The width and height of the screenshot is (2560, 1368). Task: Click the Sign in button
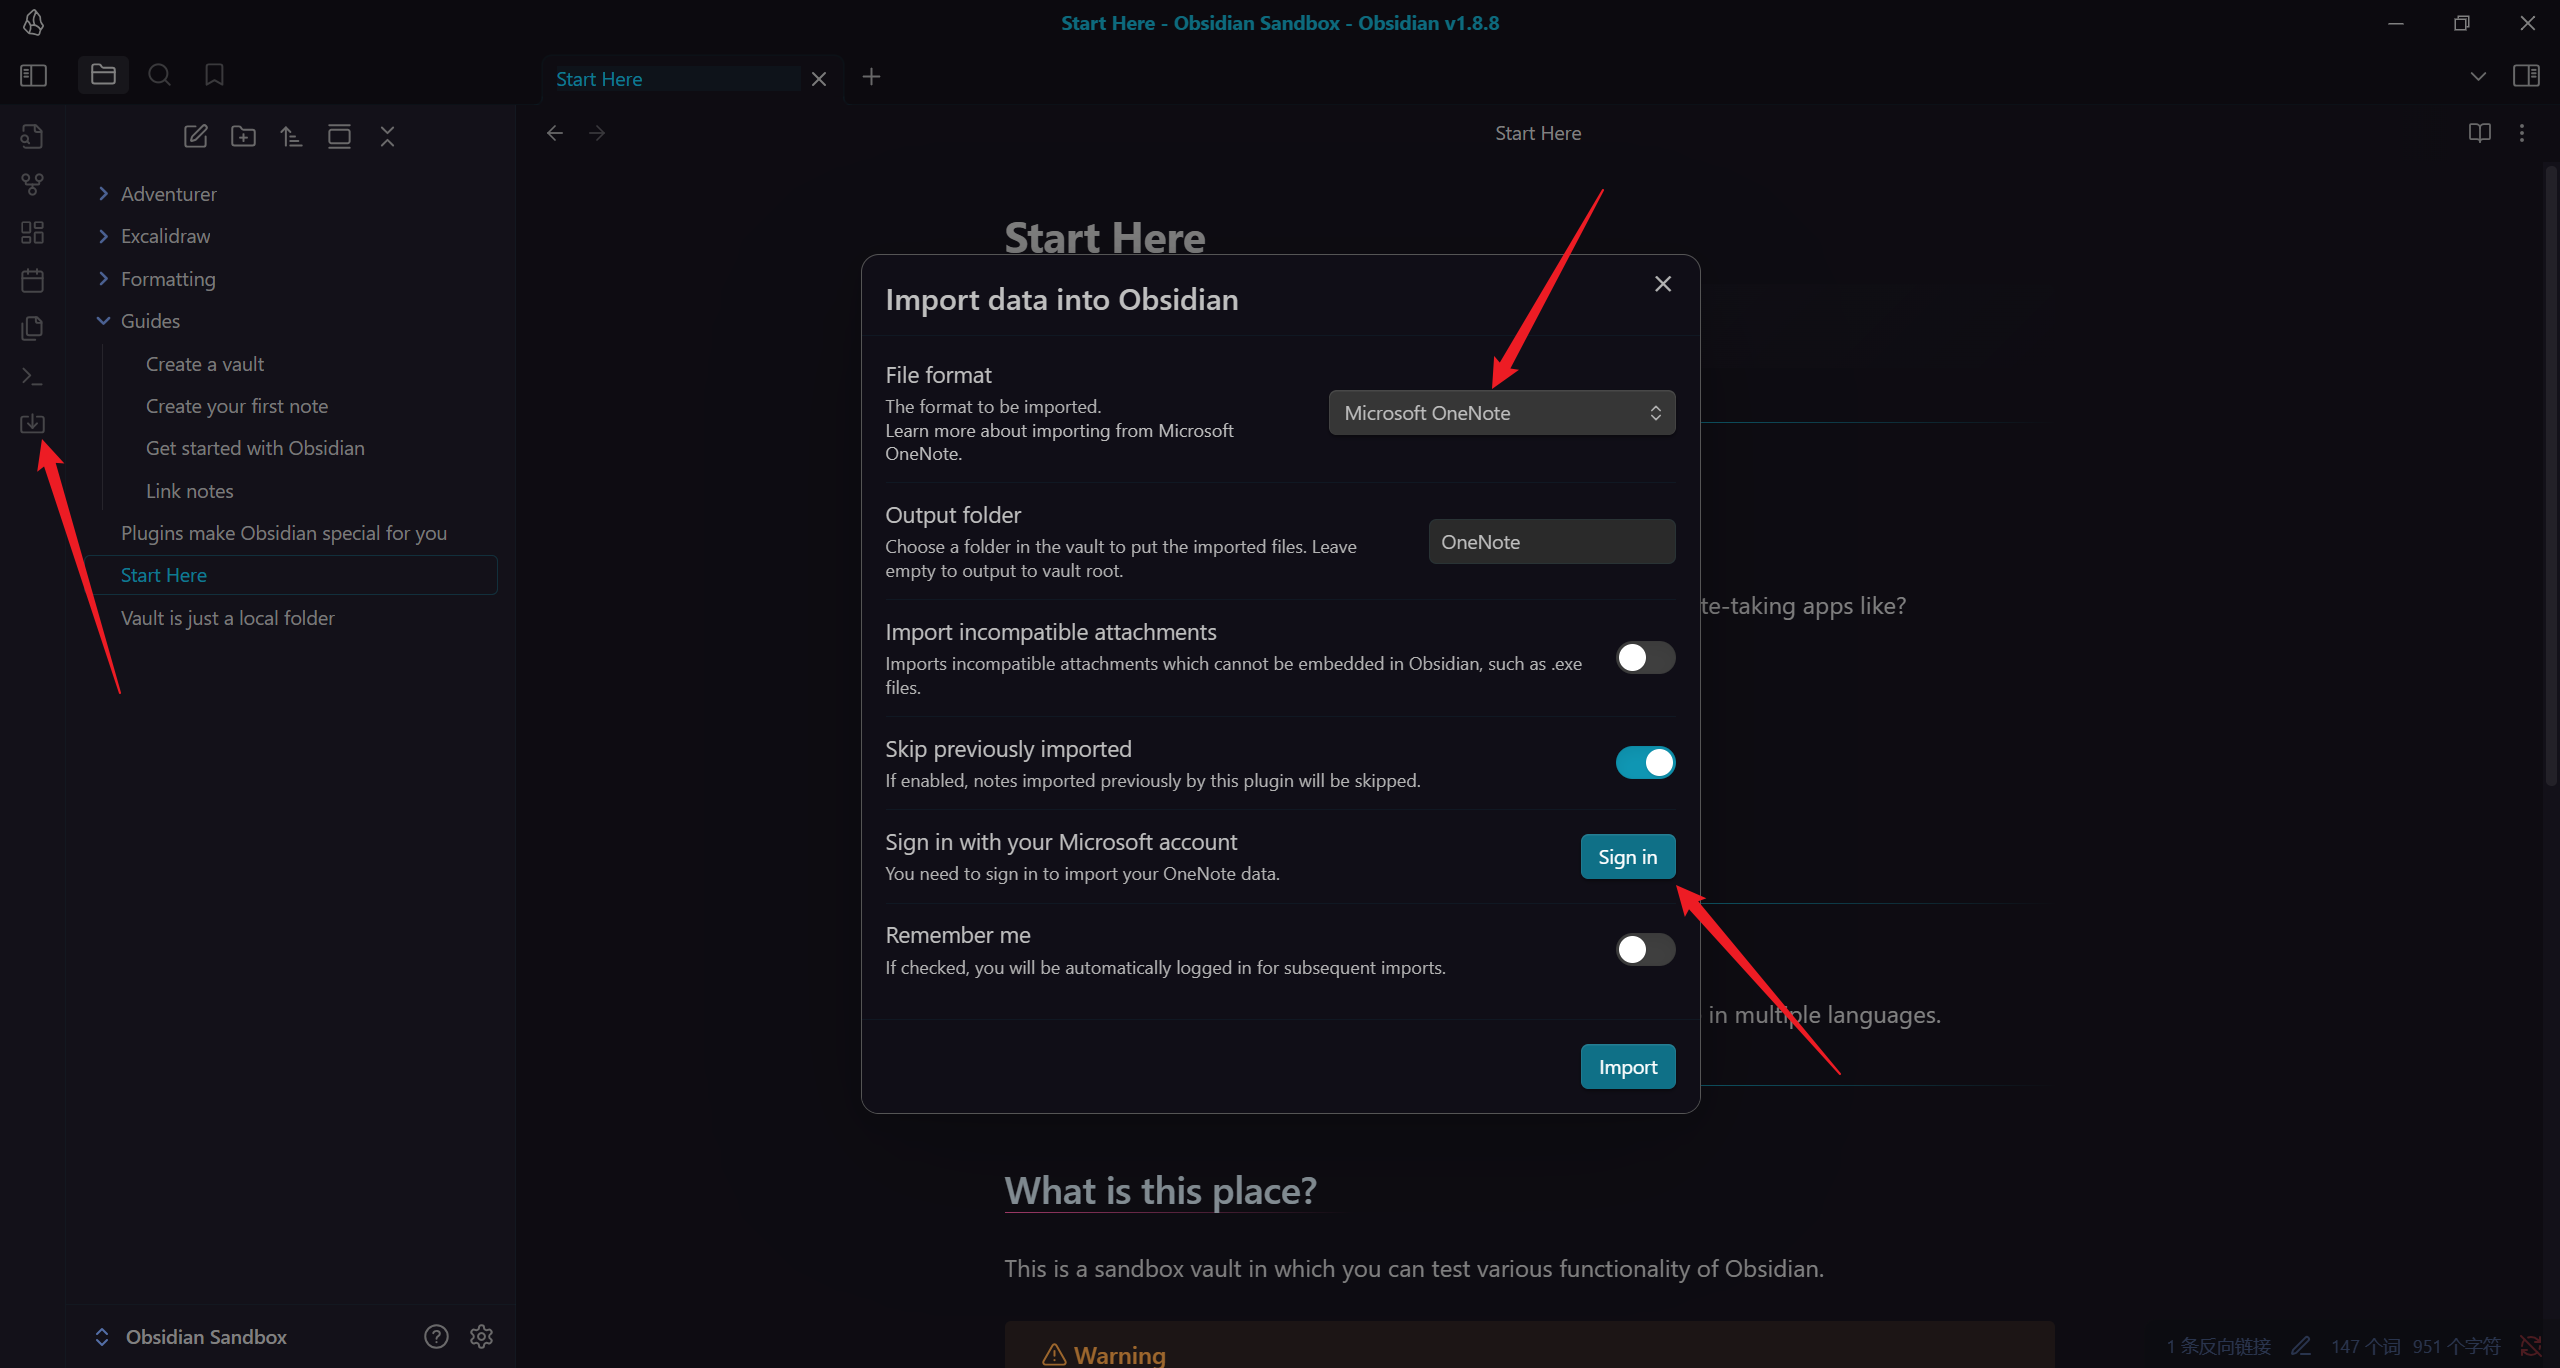click(x=1628, y=857)
